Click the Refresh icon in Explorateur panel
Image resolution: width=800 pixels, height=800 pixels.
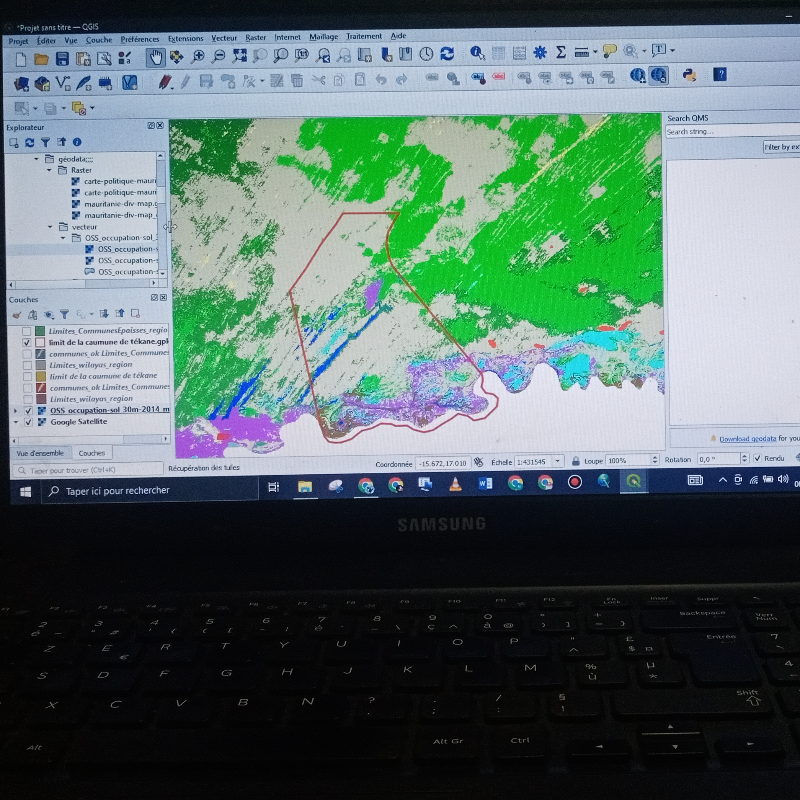[30, 142]
